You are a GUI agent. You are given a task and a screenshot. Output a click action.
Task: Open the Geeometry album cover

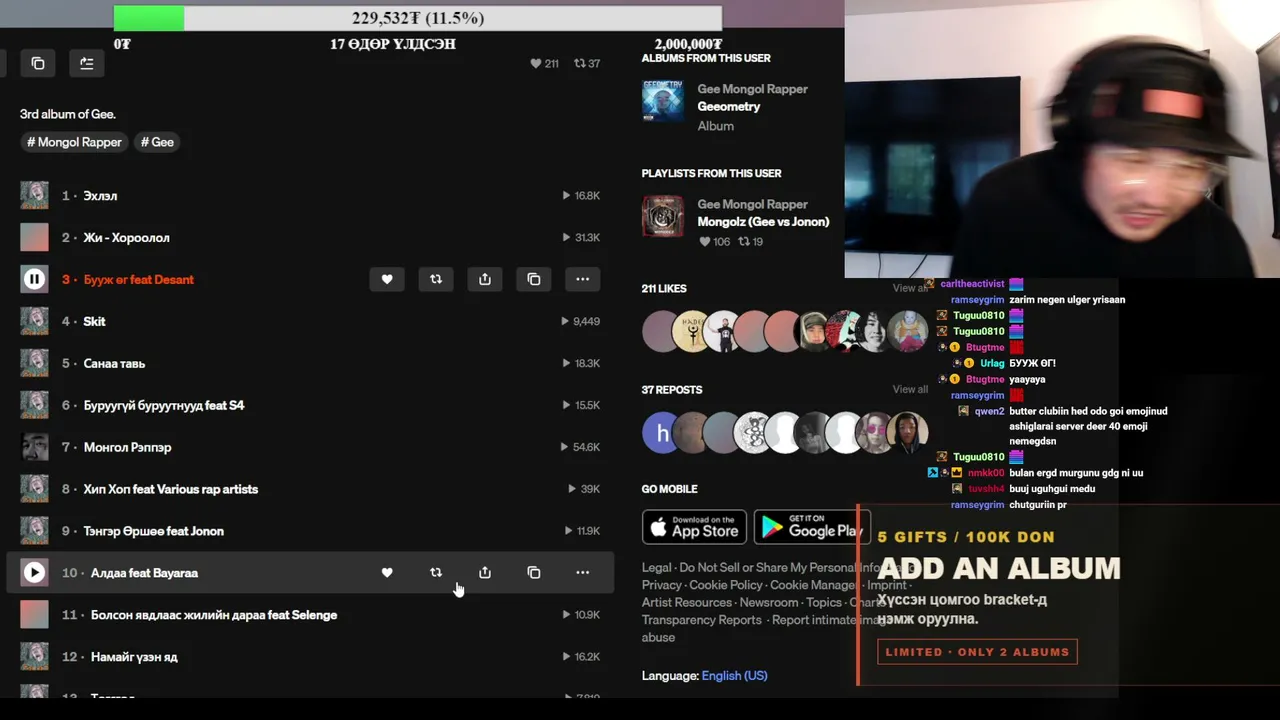point(663,101)
